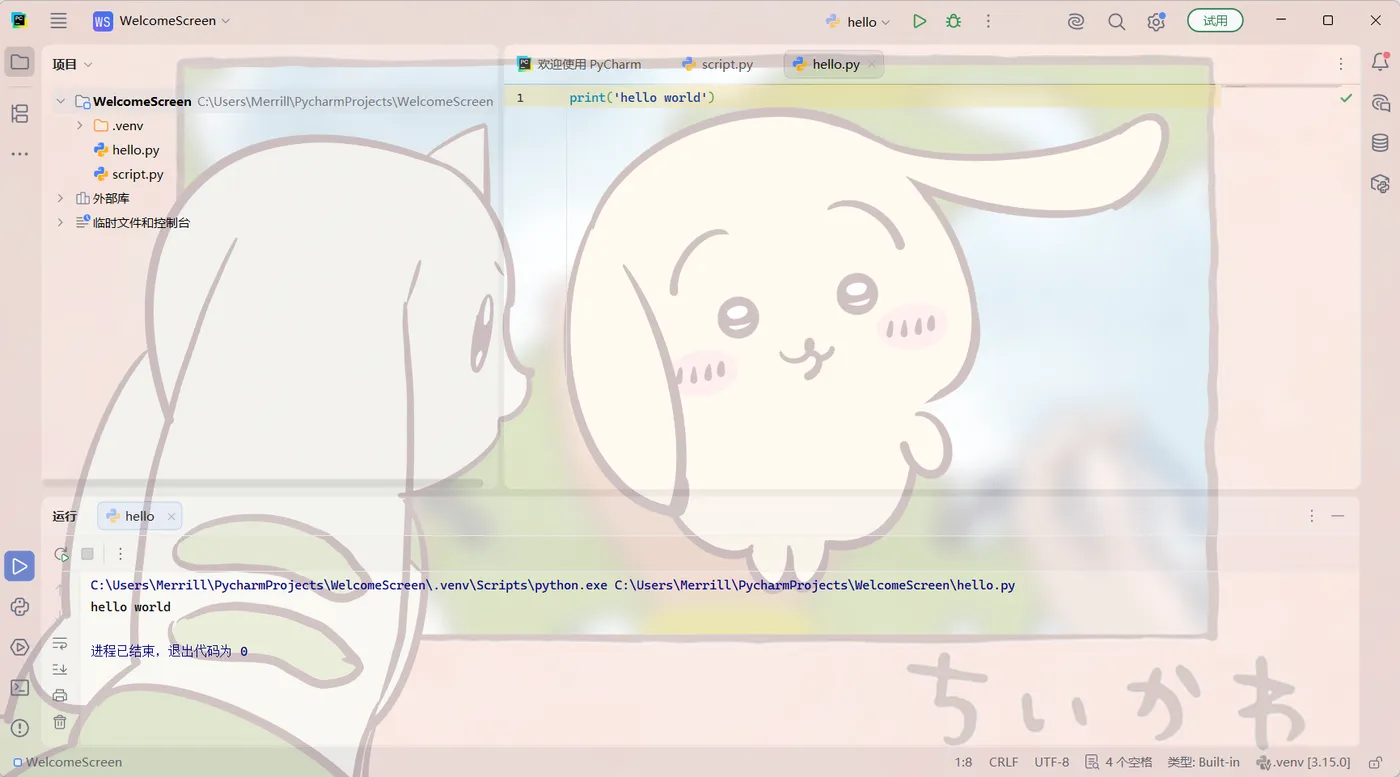This screenshot has height=777, width=1400.
Task: Select the hello.py editor tab
Action: pyautogui.click(x=834, y=64)
